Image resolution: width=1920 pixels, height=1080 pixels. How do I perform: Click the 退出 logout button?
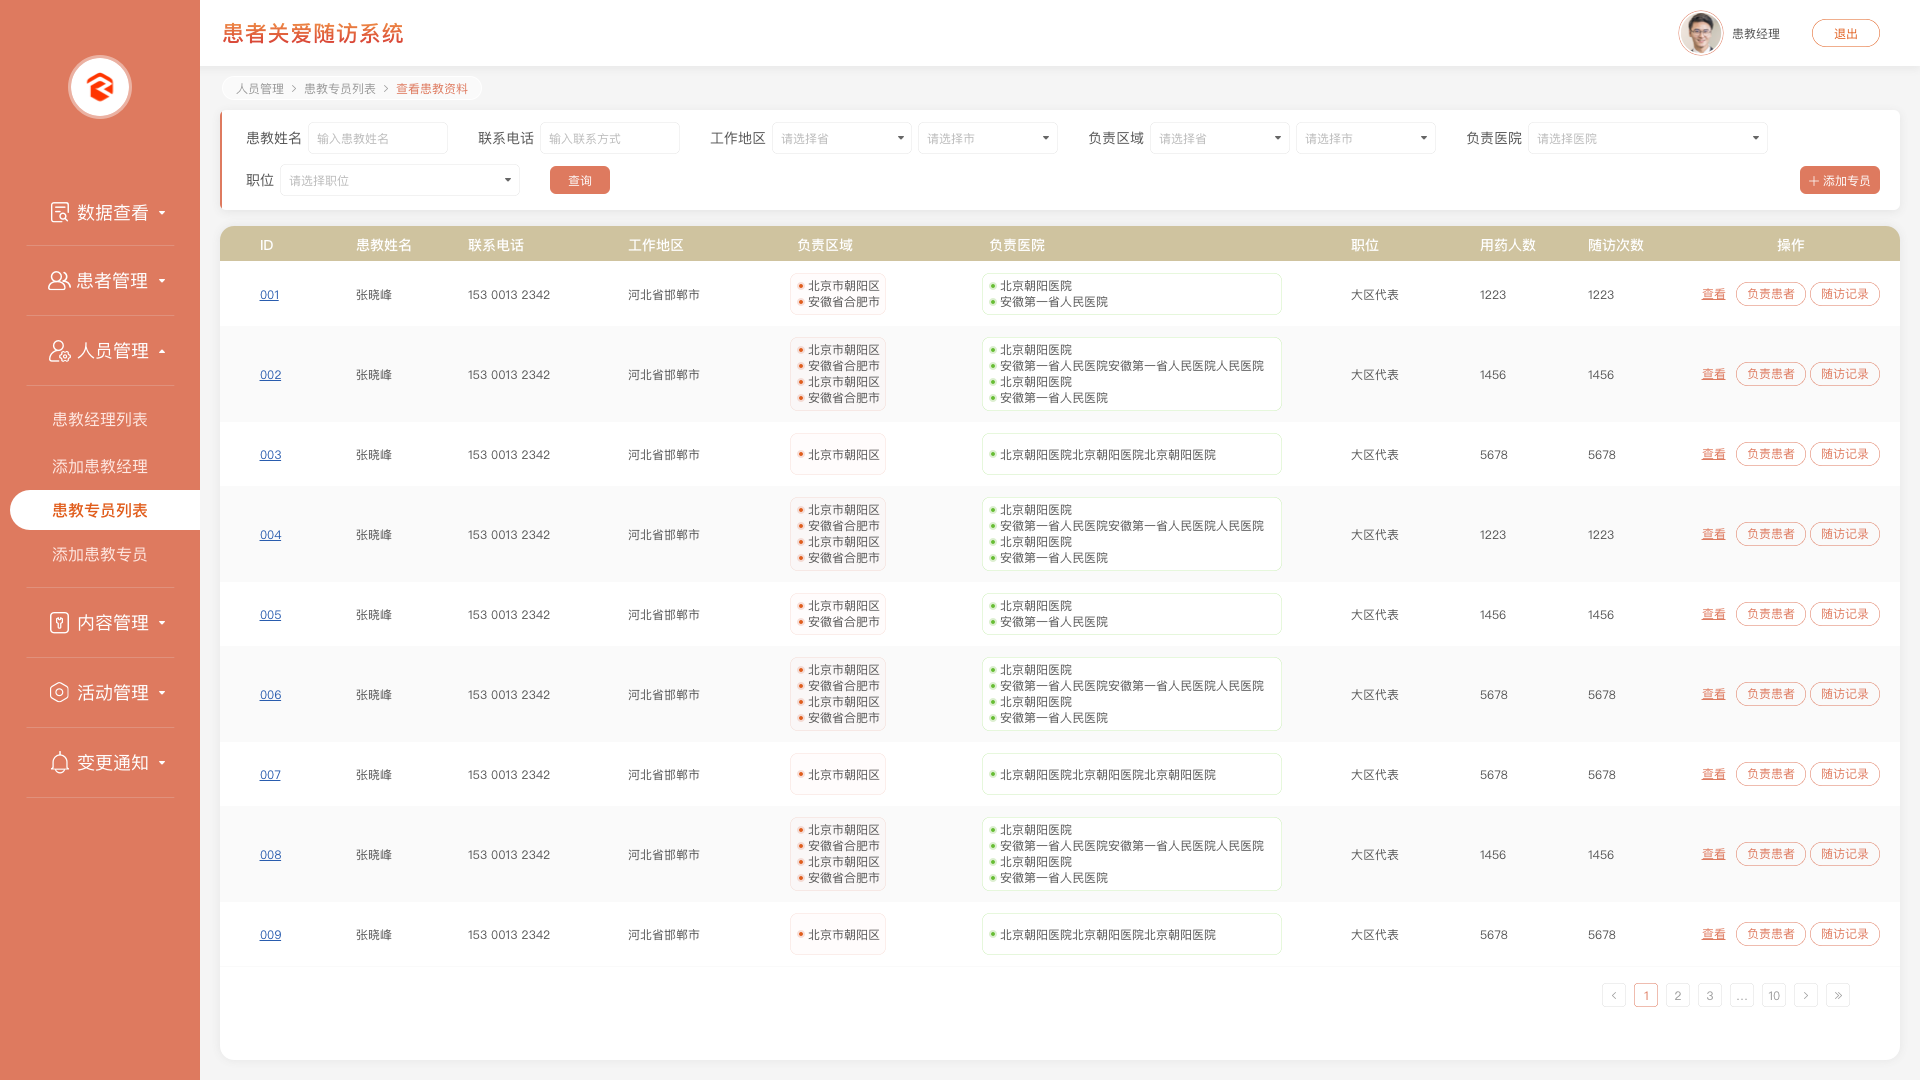[x=1846, y=33]
